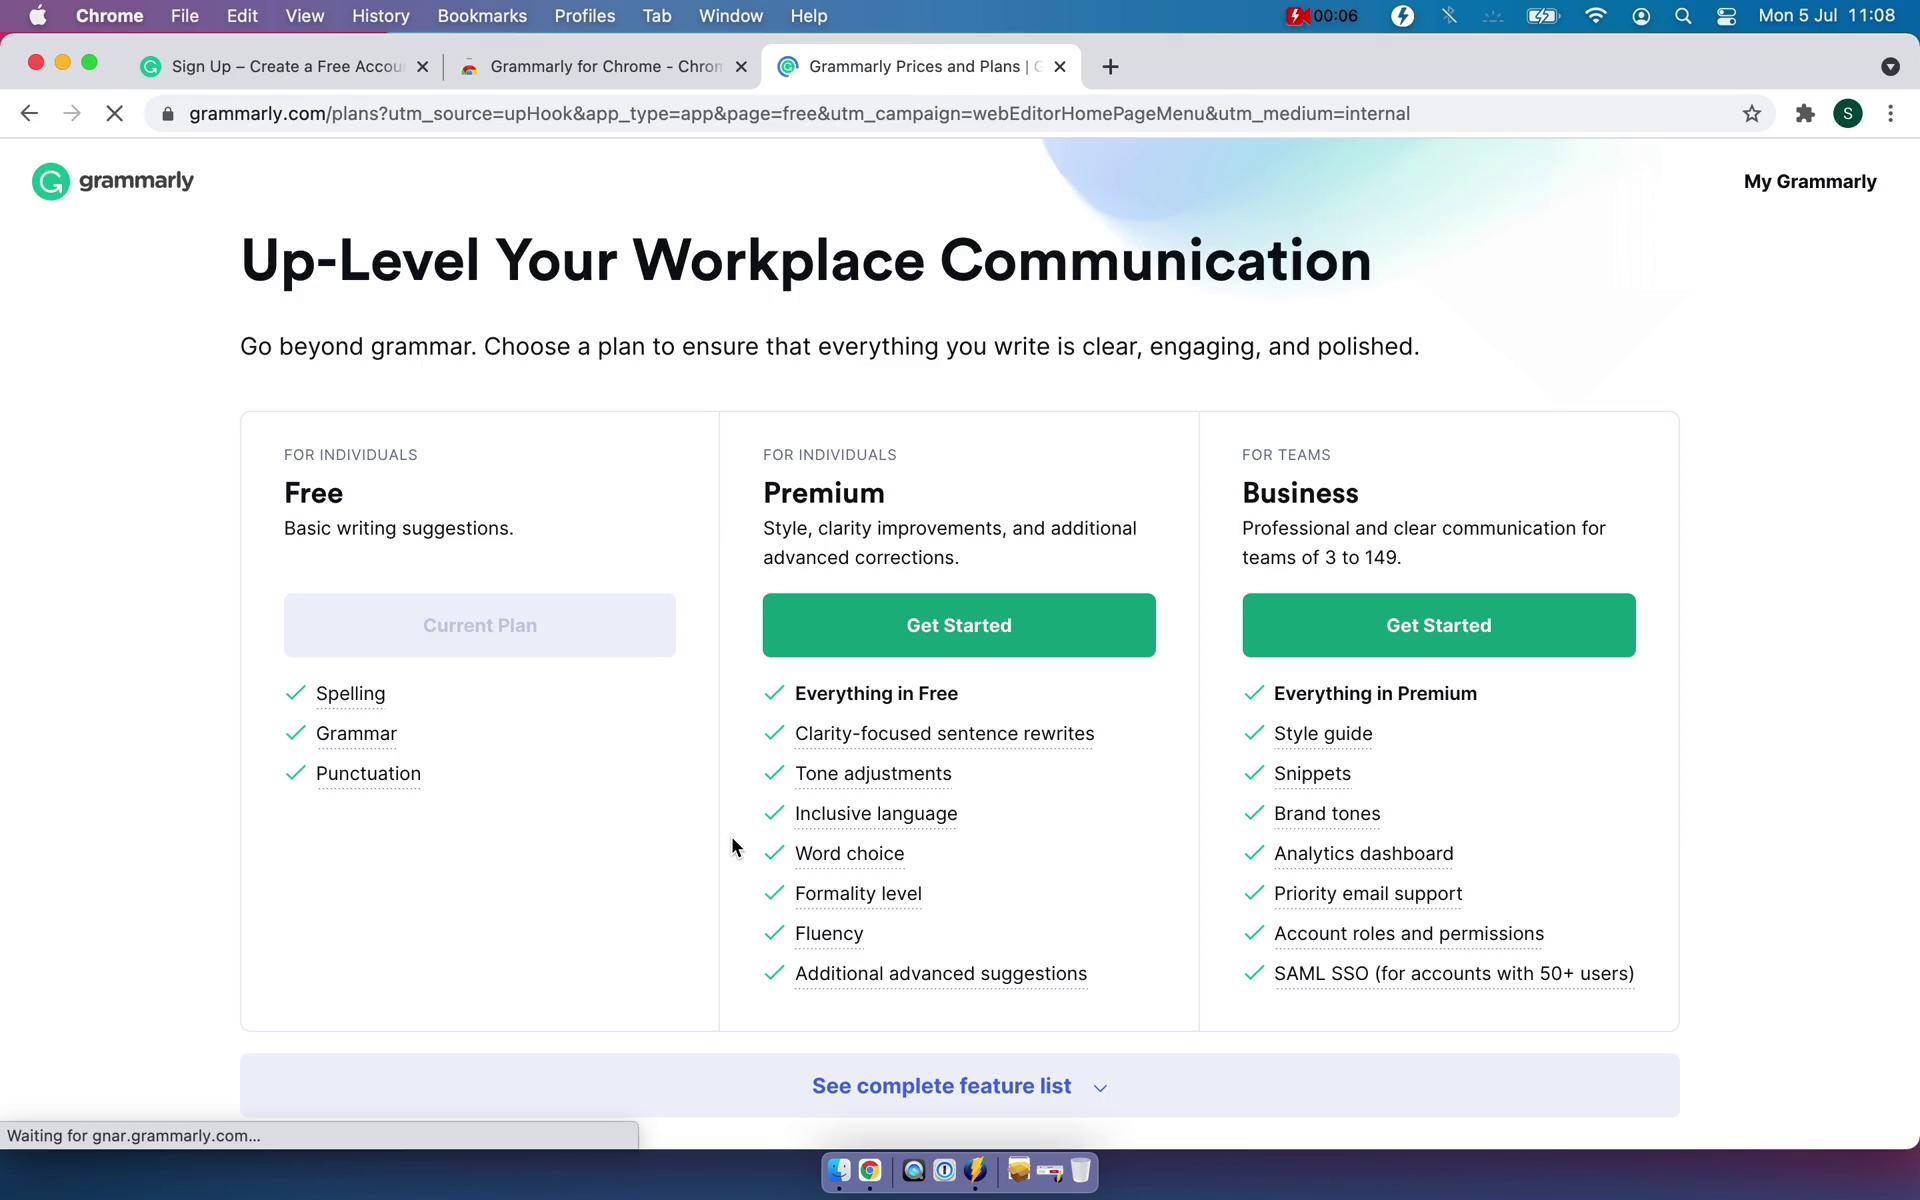Close the Grammarly for Chrome tab
This screenshot has width=1920, height=1200.
[x=741, y=67]
